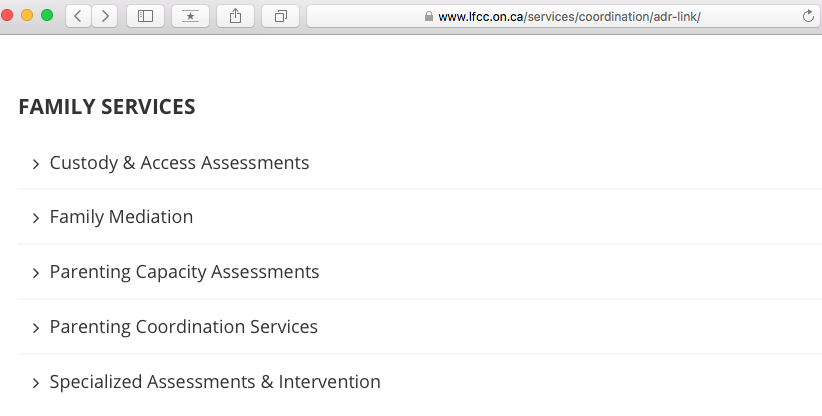Click the Specialized Assessments & Intervention label
The height and width of the screenshot is (416, 822).
coord(215,382)
